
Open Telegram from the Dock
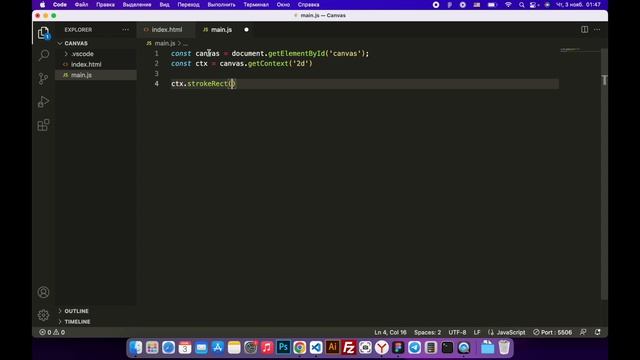pyautogui.click(x=415, y=347)
